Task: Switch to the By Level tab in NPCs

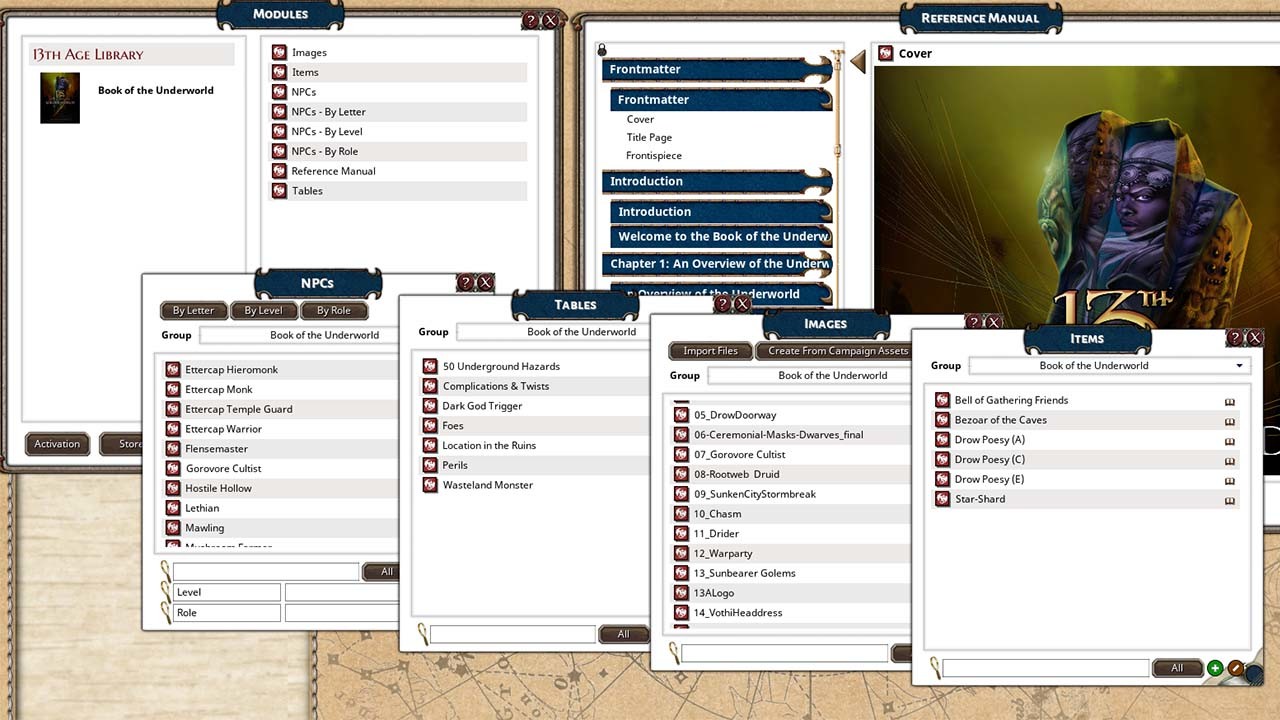Action: click(x=263, y=310)
